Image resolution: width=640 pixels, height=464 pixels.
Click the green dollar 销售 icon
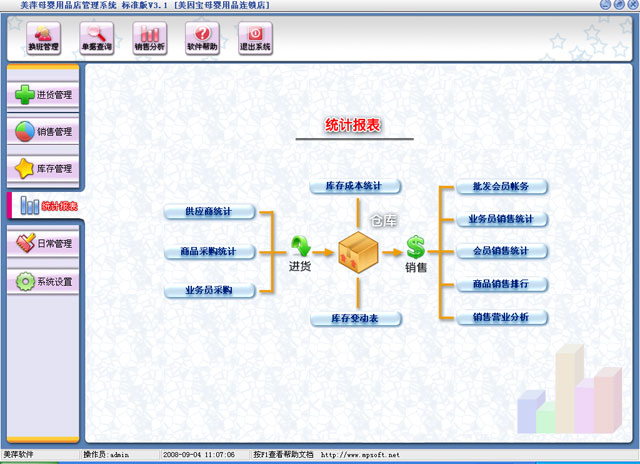[416, 247]
